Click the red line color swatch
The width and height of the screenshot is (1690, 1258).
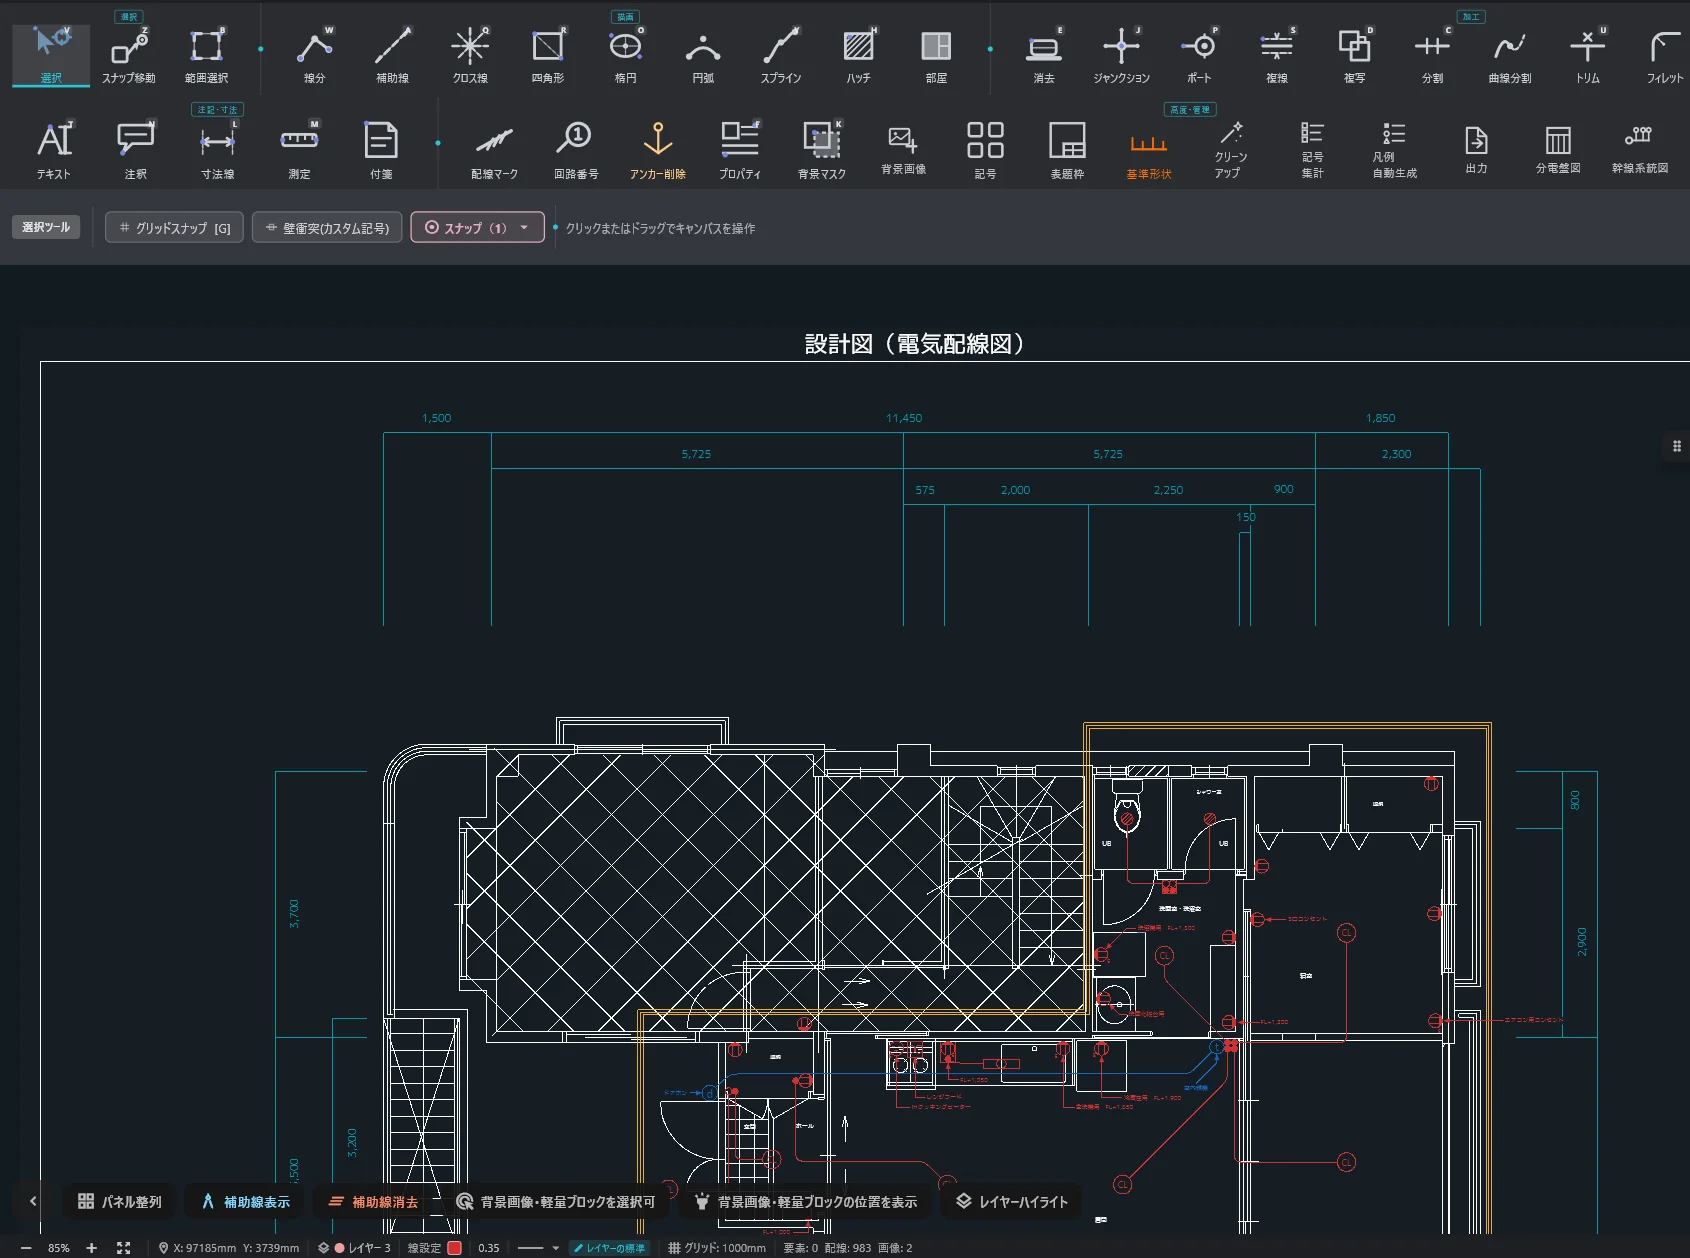454,1248
